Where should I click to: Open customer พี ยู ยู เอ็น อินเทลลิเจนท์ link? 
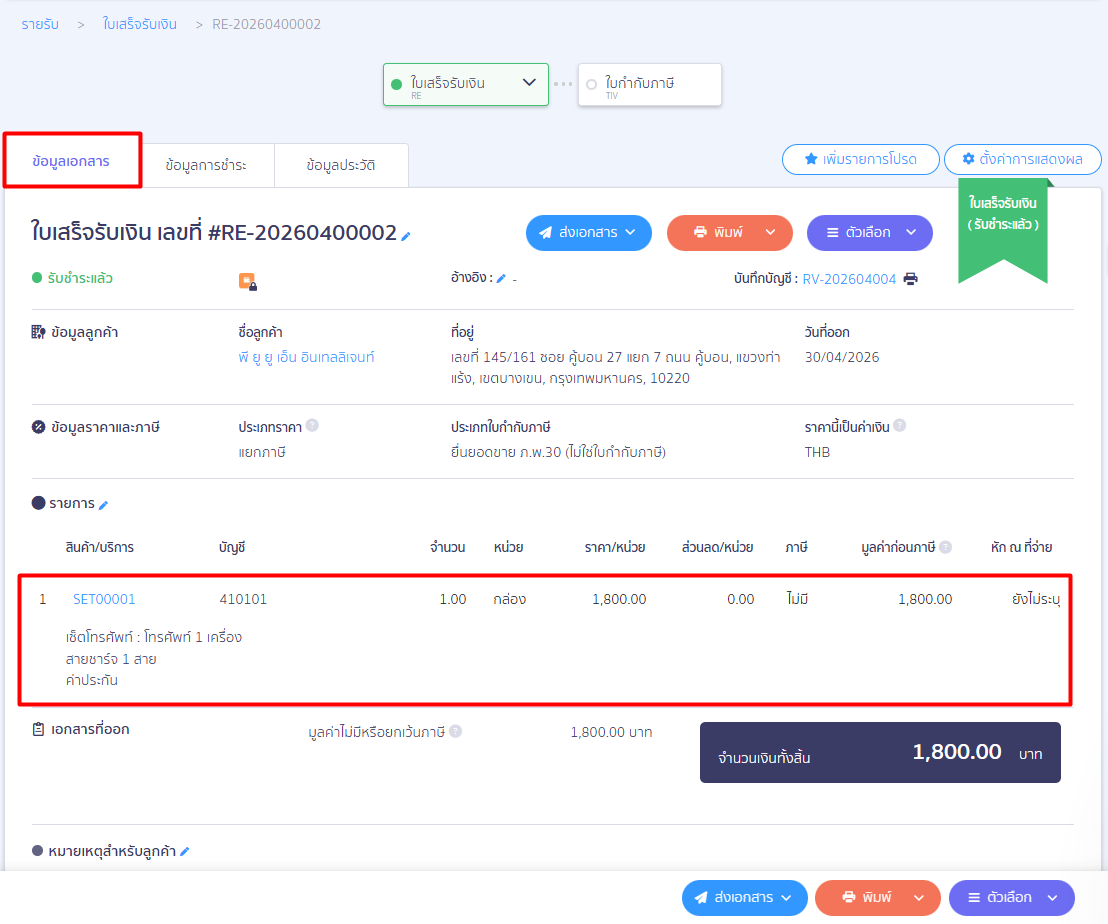coord(306,357)
